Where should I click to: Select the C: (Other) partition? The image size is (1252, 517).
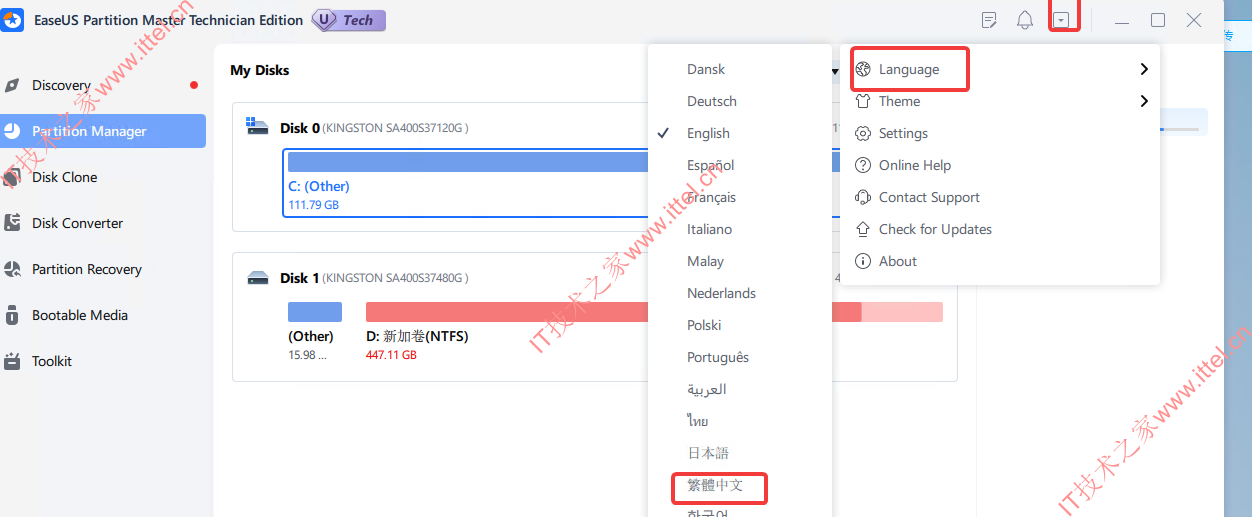point(466,182)
